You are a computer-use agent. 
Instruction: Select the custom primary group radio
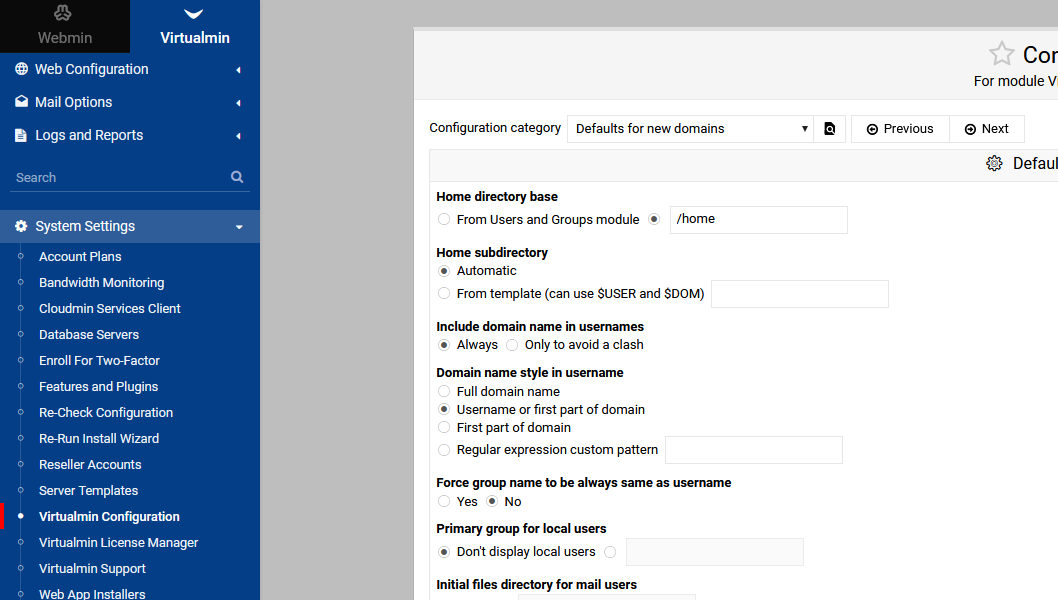click(x=610, y=551)
